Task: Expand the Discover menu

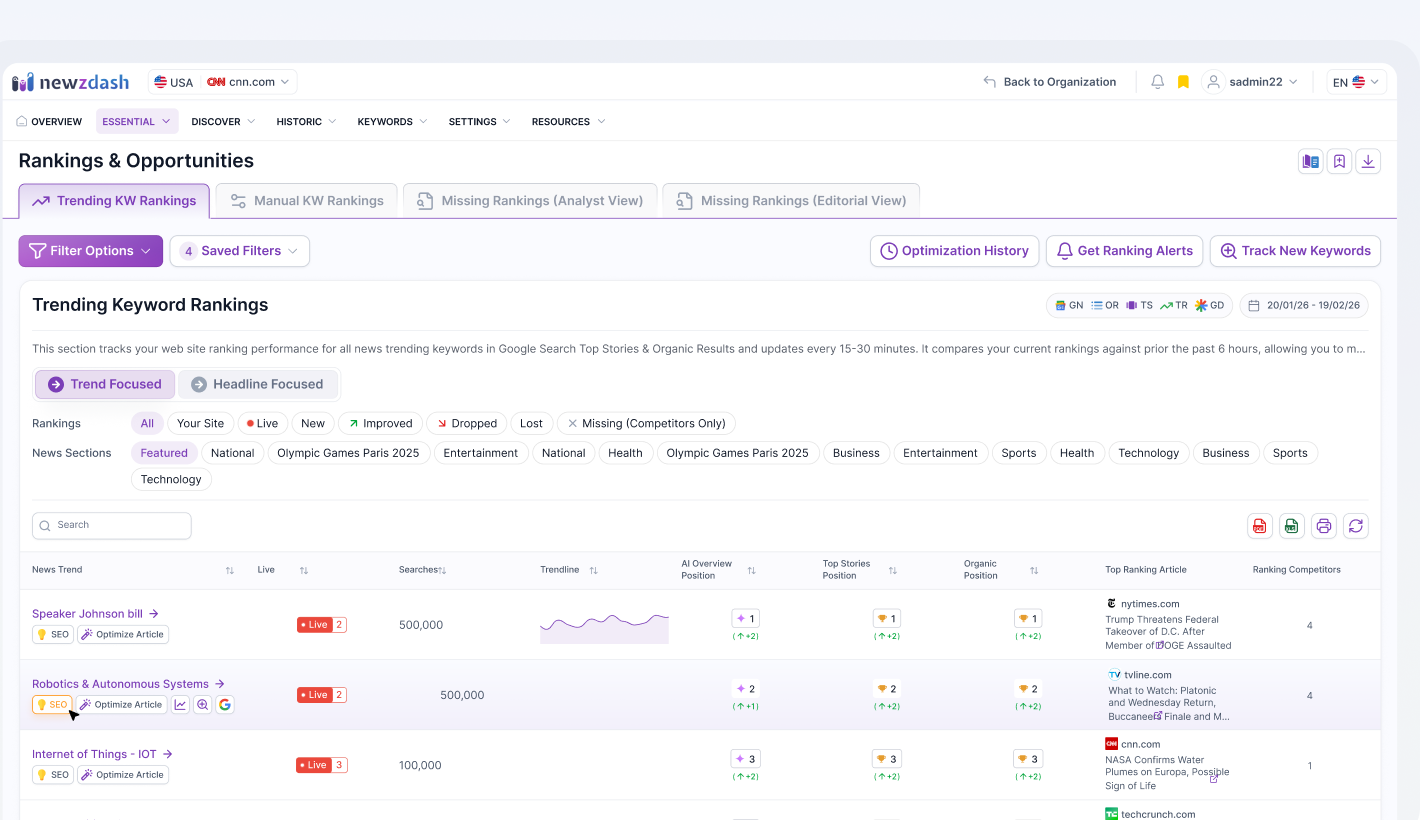Action: [x=223, y=122]
